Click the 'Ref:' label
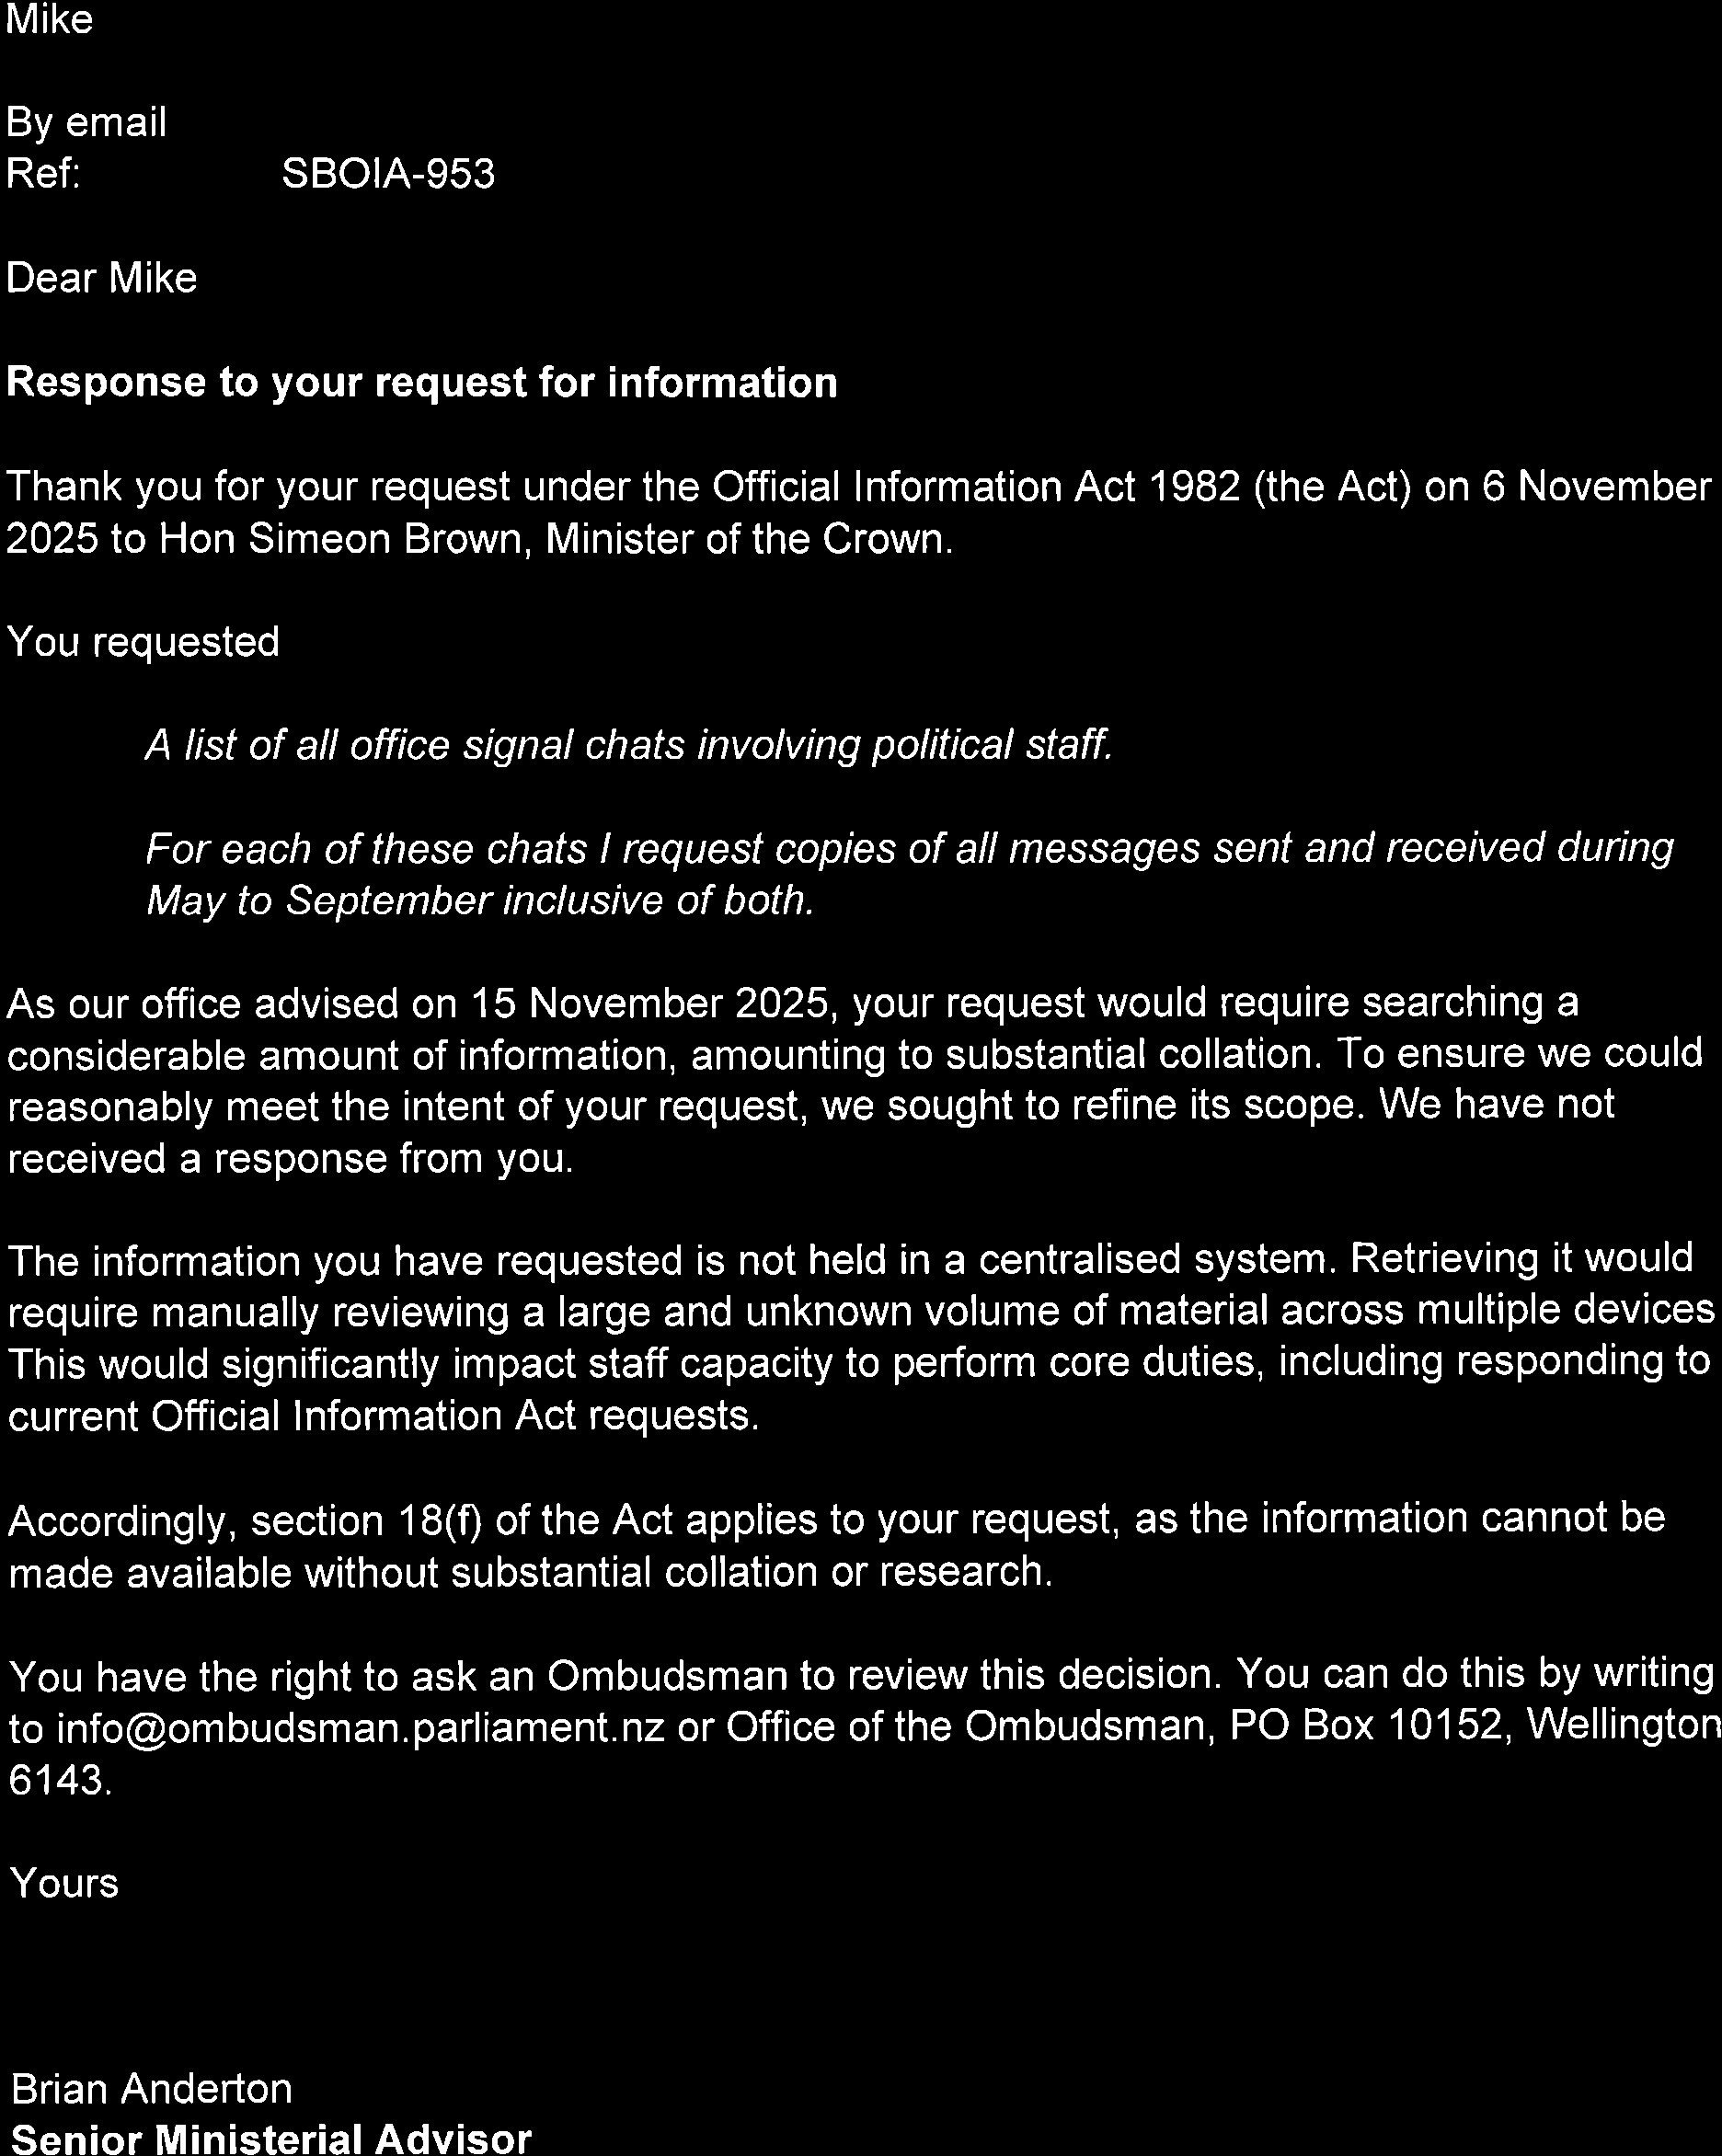This screenshot has width=1722, height=2156. pyautogui.click(x=43, y=175)
